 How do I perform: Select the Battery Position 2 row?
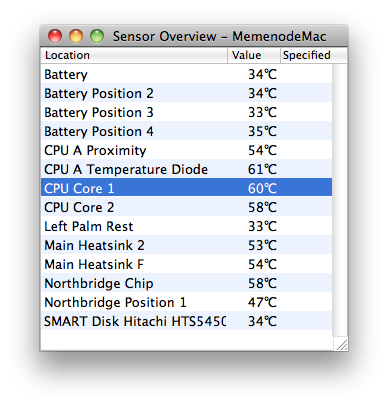coord(186,93)
